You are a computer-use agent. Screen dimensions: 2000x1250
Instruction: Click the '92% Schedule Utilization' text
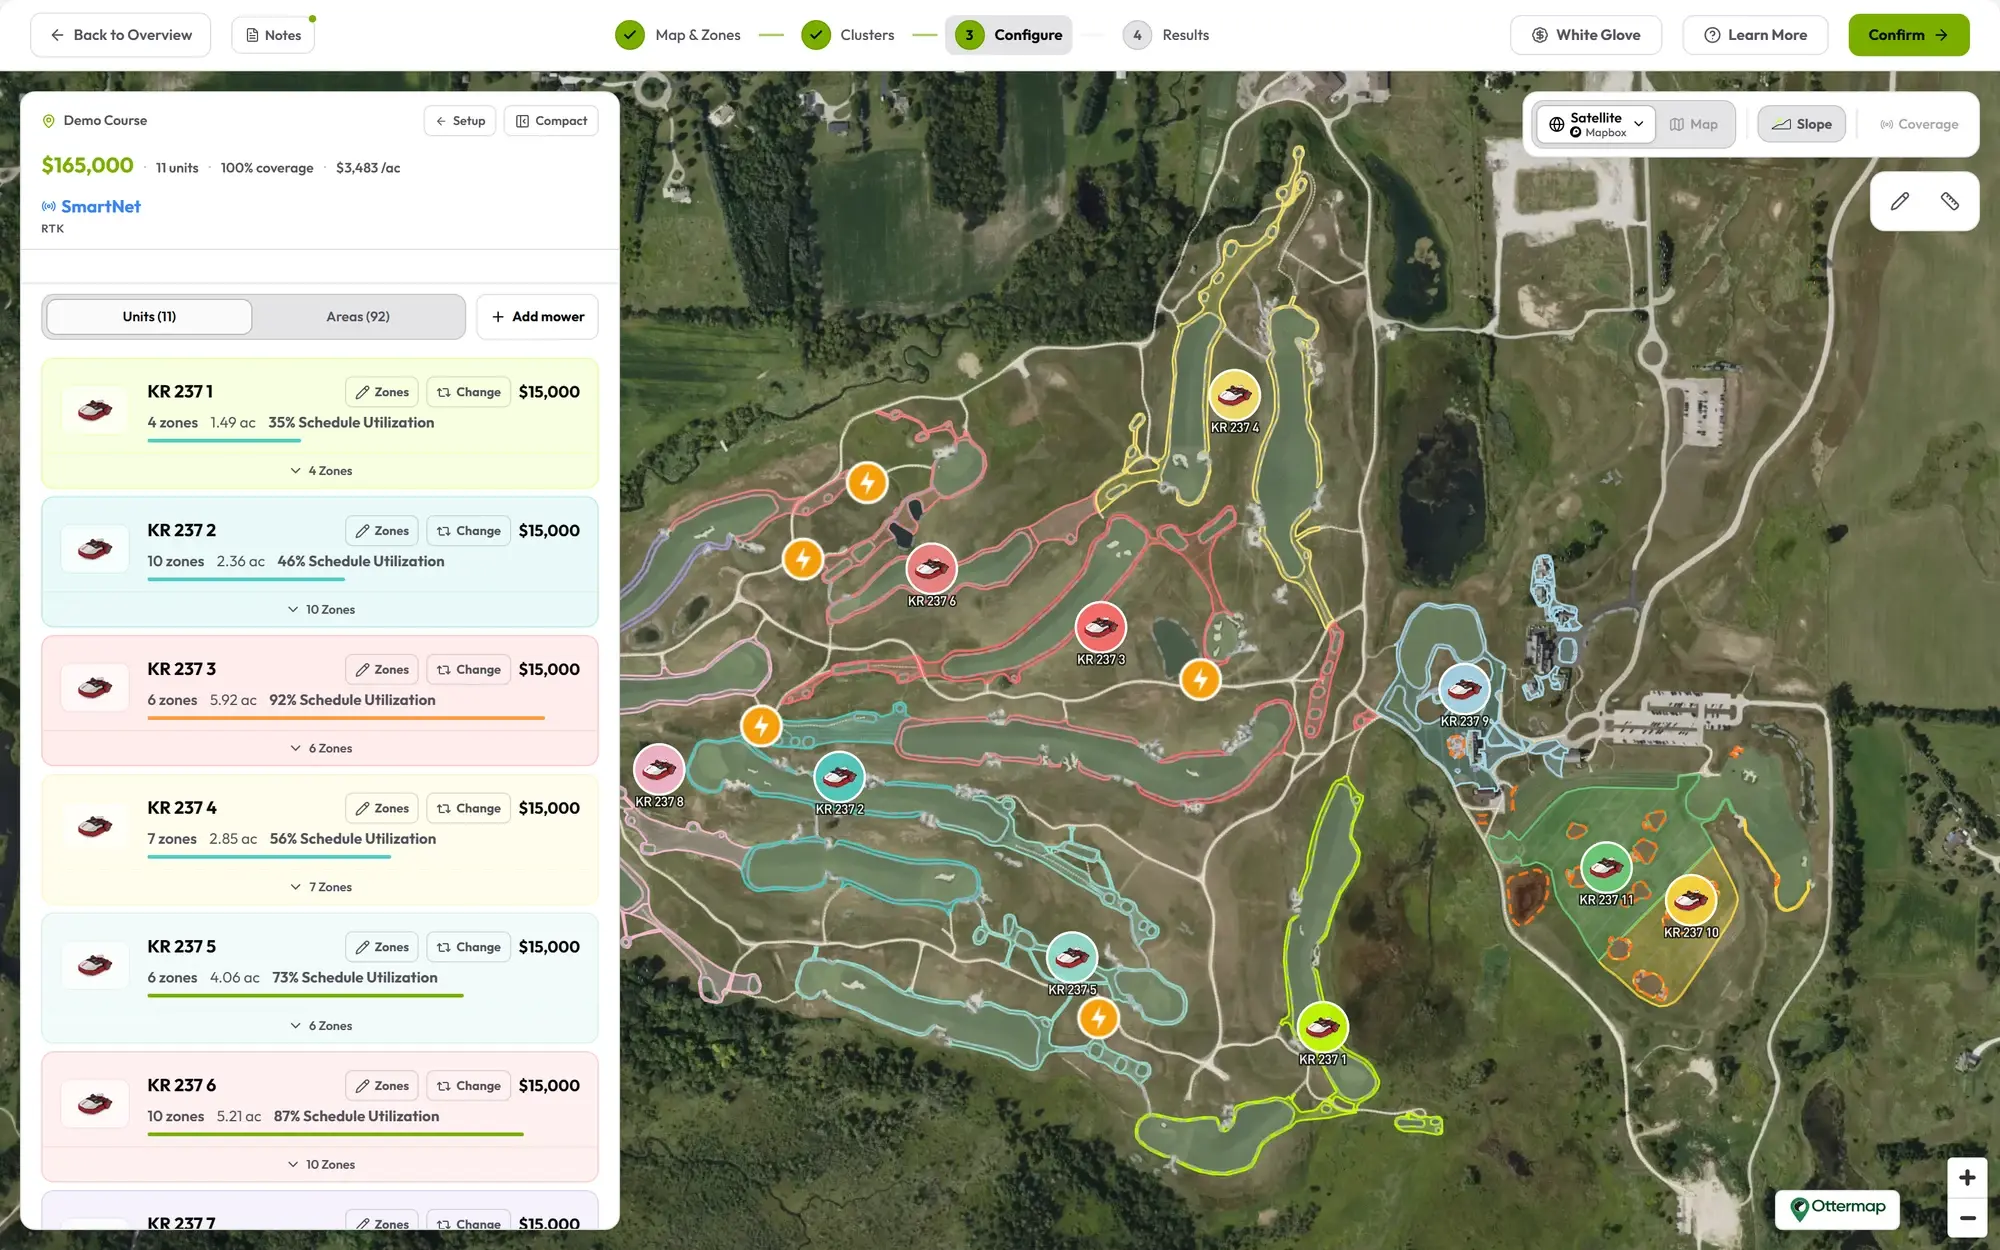click(x=352, y=700)
